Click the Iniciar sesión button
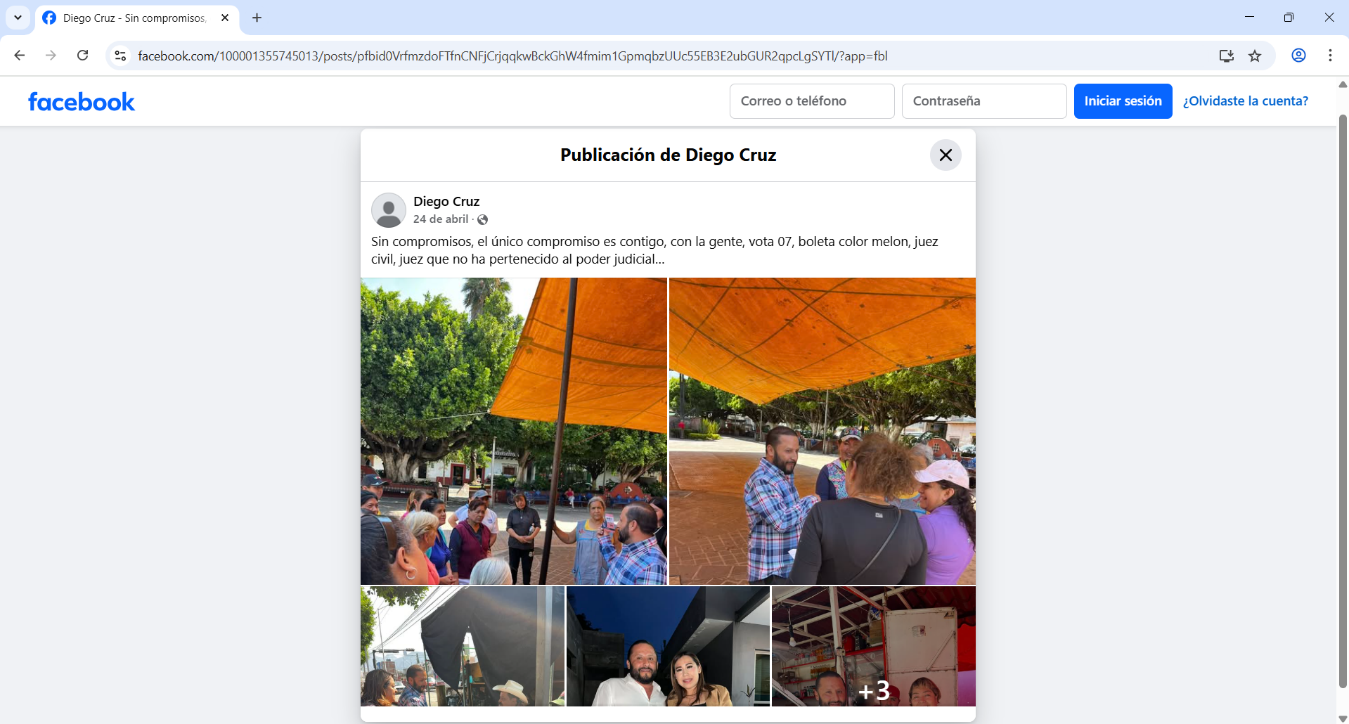The width and height of the screenshot is (1349, 724). (1123, 101)
